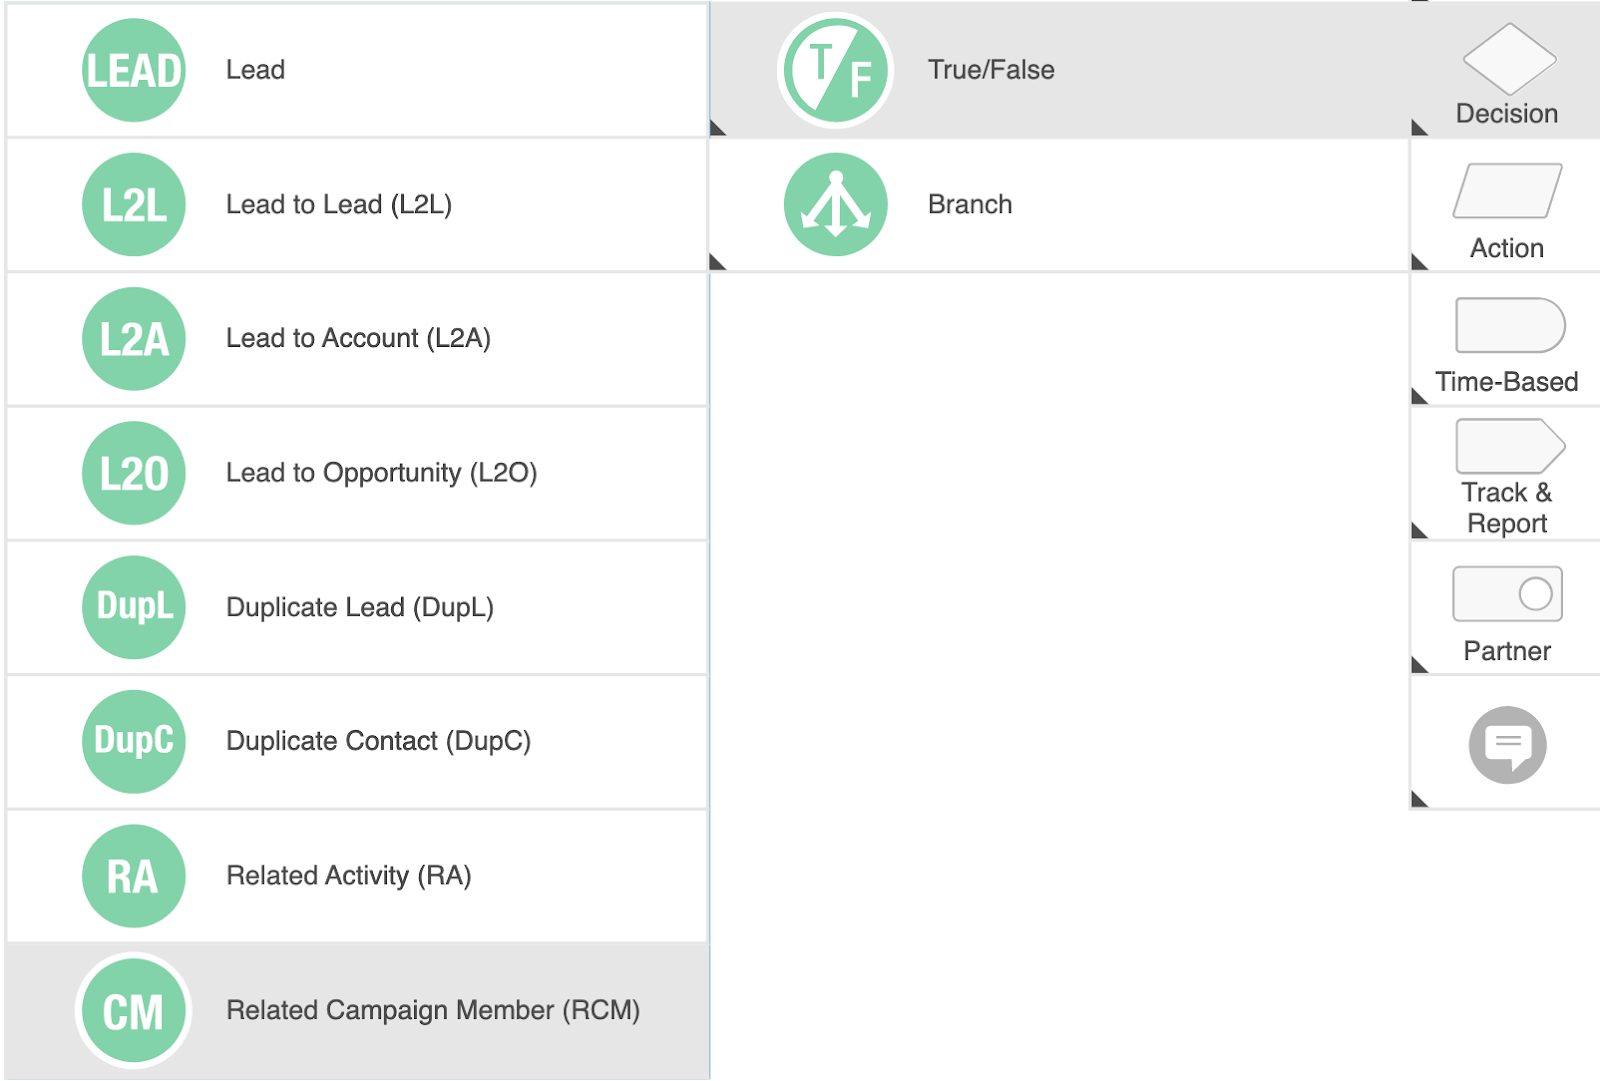The height and width of the screenshot is (1081, 1600).
Task: Expand the Branch row corner arrow
Action: (717, 262)
